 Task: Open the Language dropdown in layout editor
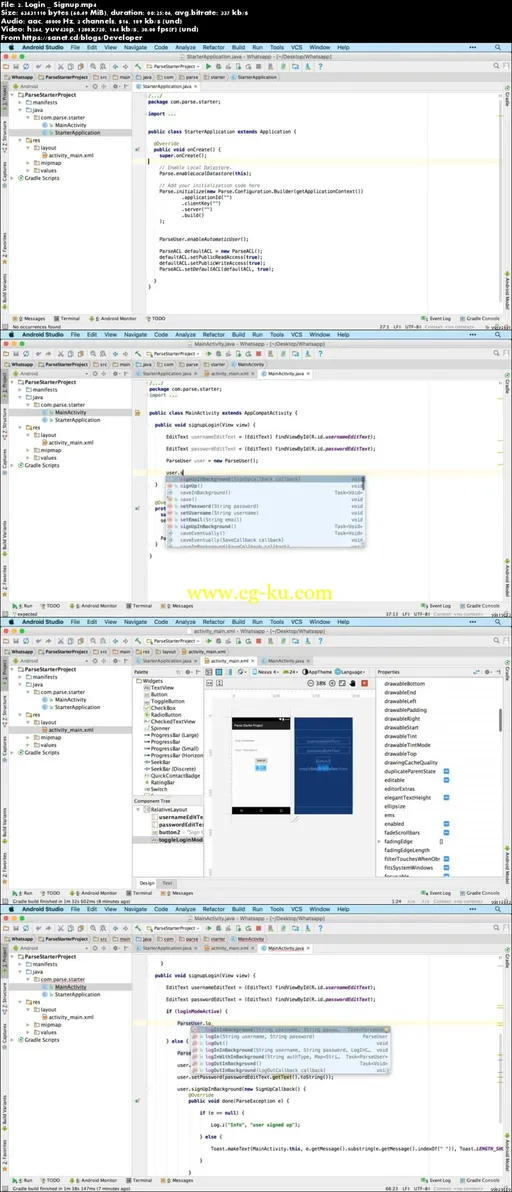(x=351, y=672)
